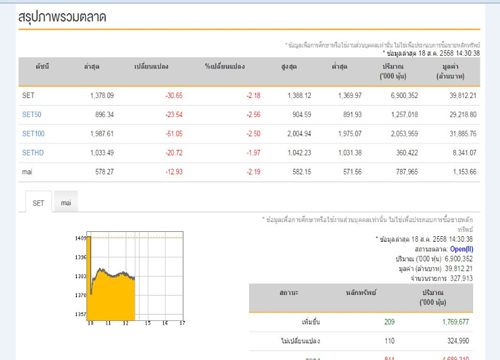Select mai percent change -2.19
The height and width of the screenshot is (360, 500).
[x=253, y=172]
